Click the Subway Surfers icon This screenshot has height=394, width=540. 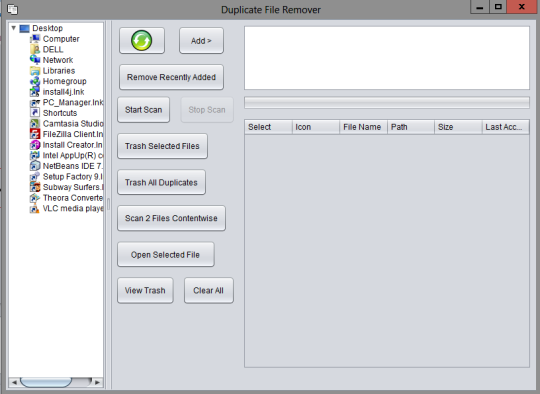35,187
